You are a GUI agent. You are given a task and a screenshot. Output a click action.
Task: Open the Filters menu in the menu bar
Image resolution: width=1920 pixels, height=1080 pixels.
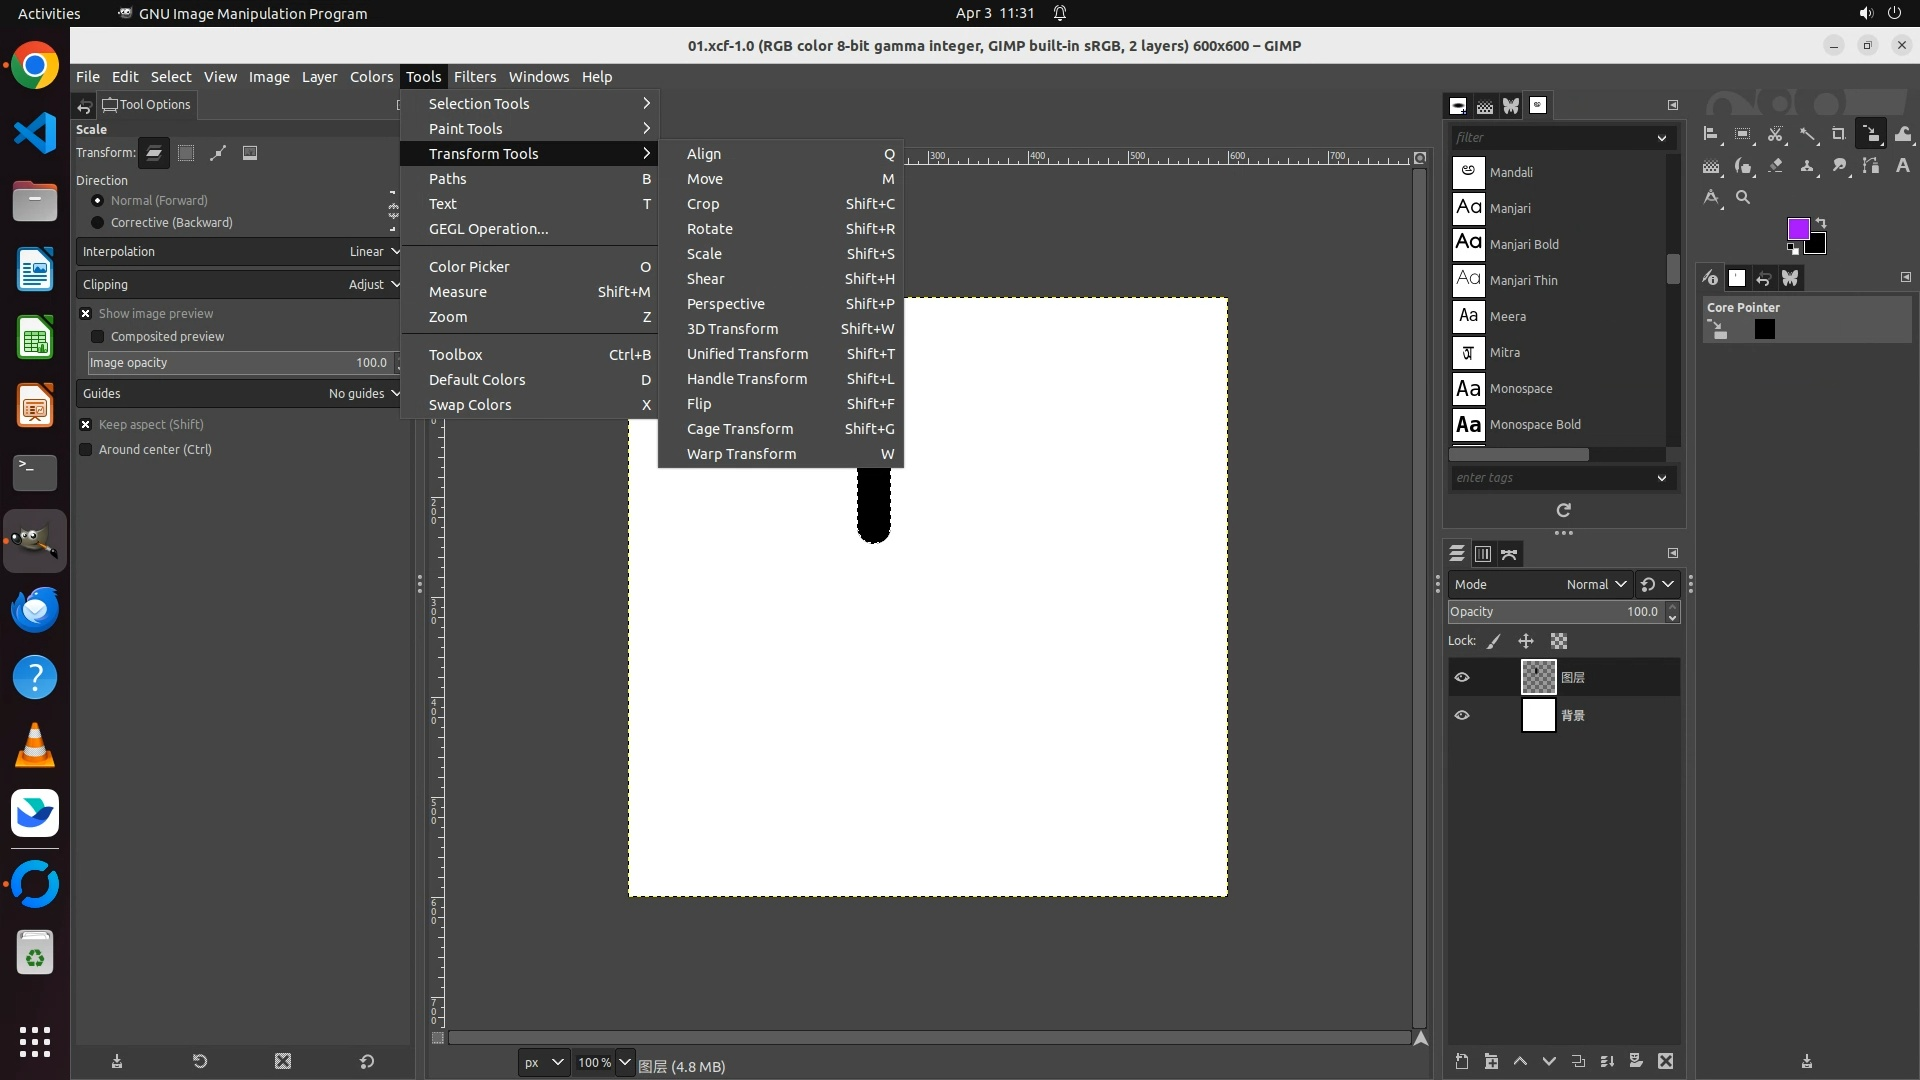click(474, 77)
